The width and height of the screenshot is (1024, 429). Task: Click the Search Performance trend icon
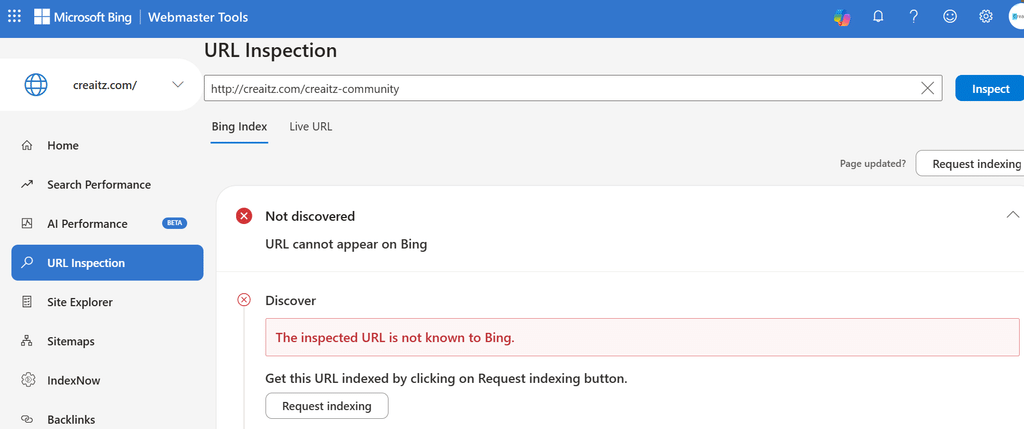[27, 185]
